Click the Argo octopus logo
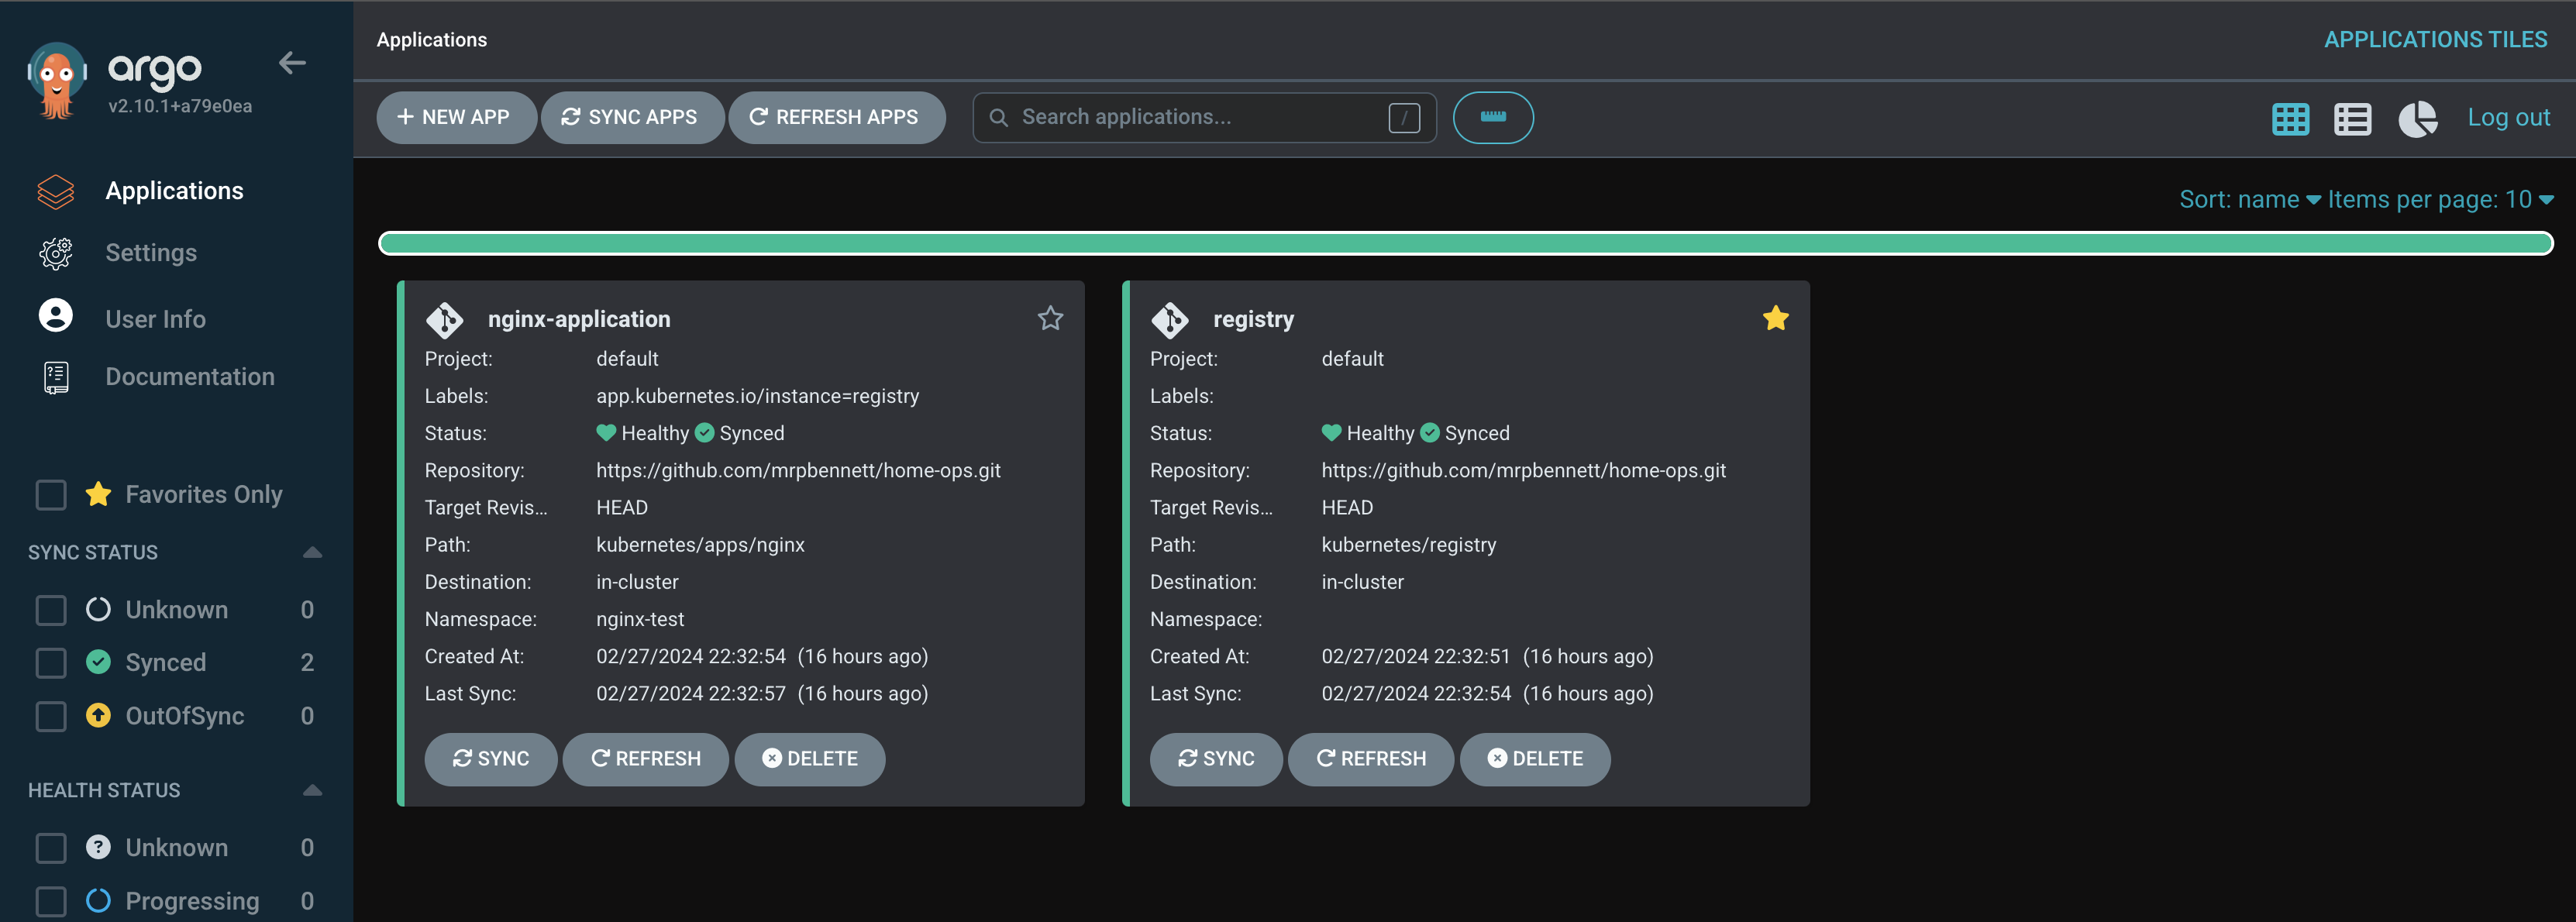 click(57, 78)
